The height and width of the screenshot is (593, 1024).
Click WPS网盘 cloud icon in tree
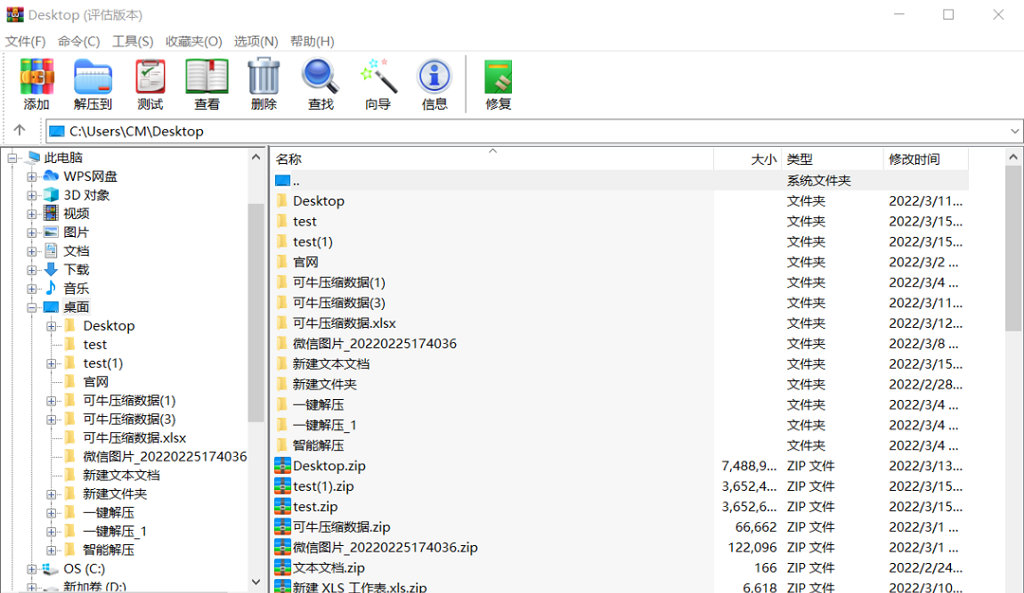pos(51,176)
